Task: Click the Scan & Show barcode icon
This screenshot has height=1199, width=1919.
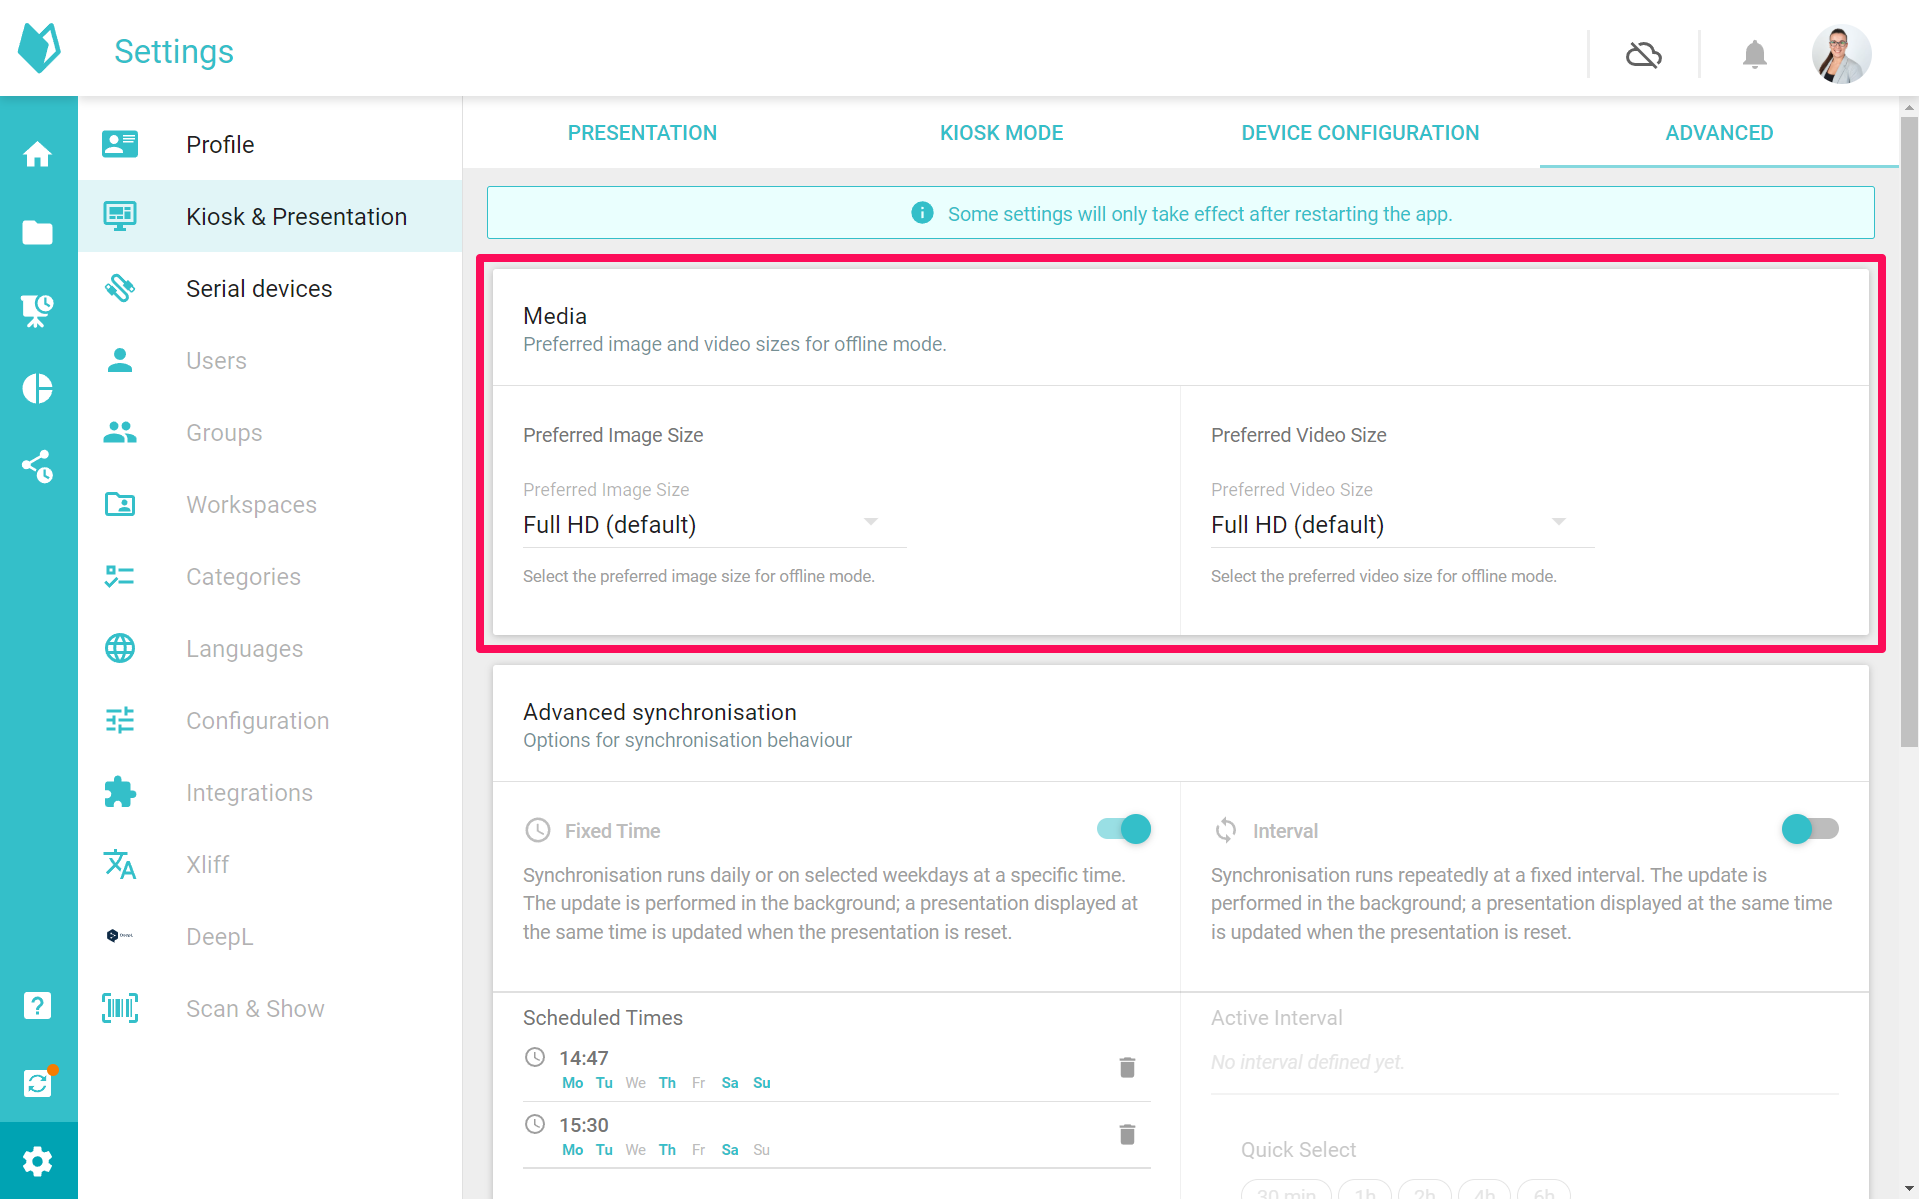Action: pyautogui.click(x=120, y=1008)
